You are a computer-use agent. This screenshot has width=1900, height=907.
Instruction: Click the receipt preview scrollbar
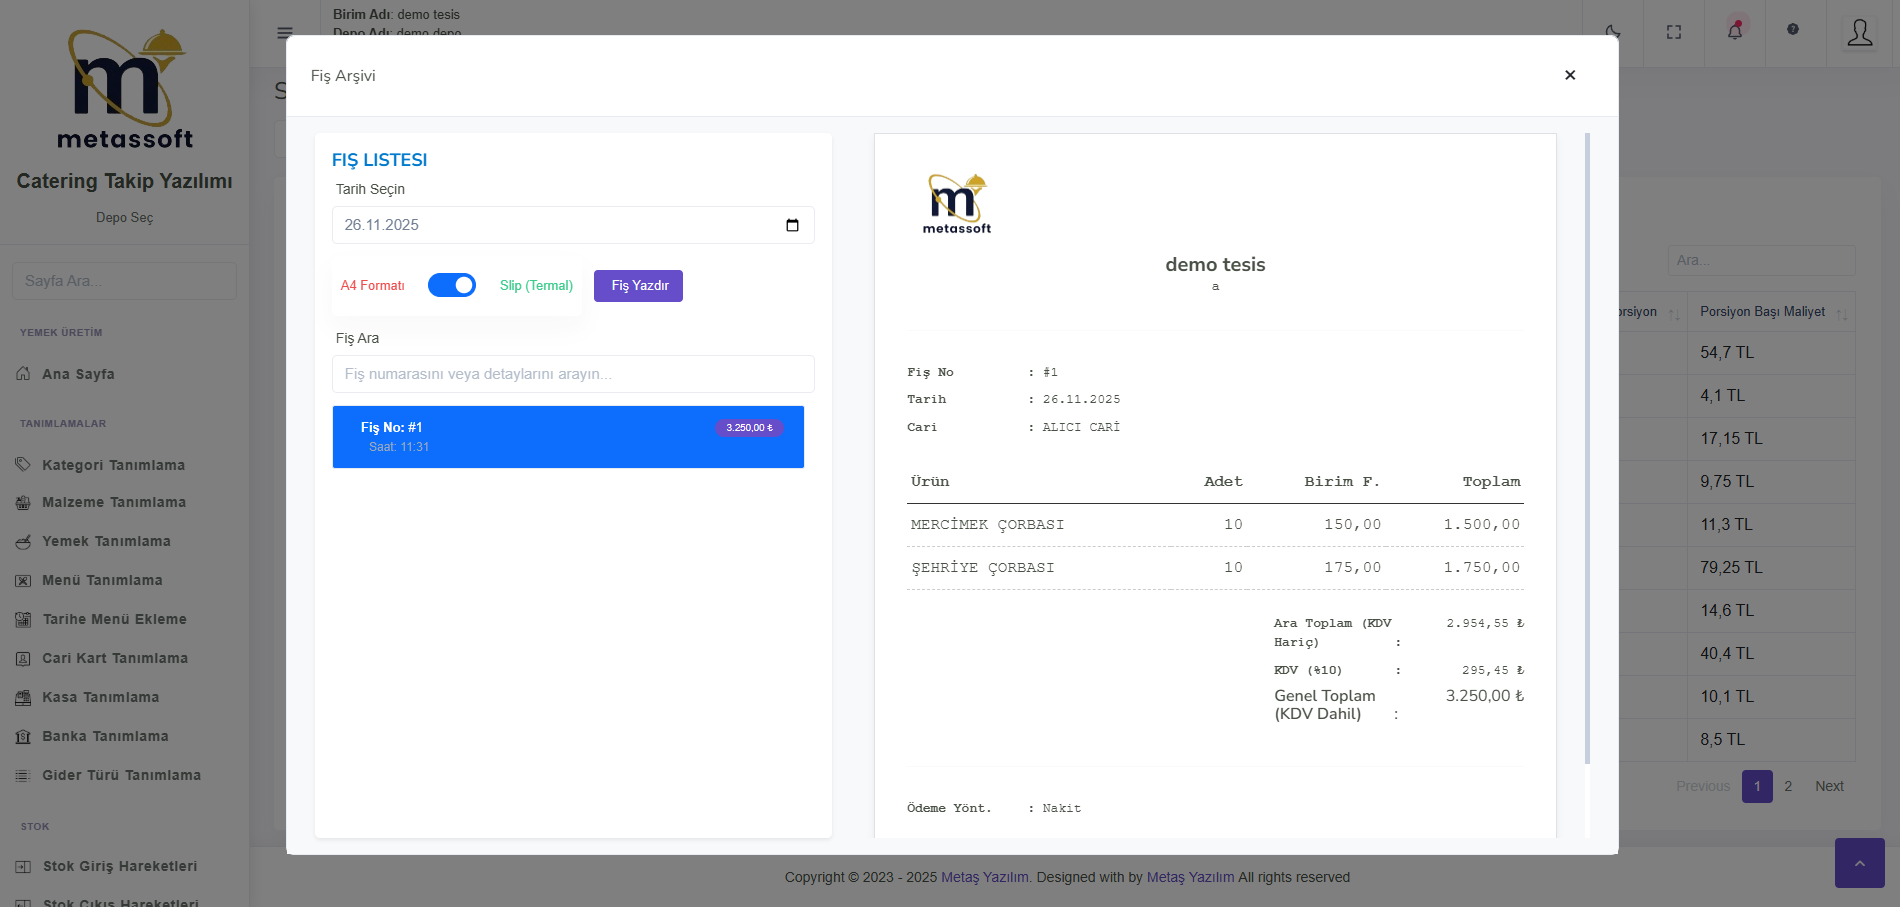[x=1587, y=450]
